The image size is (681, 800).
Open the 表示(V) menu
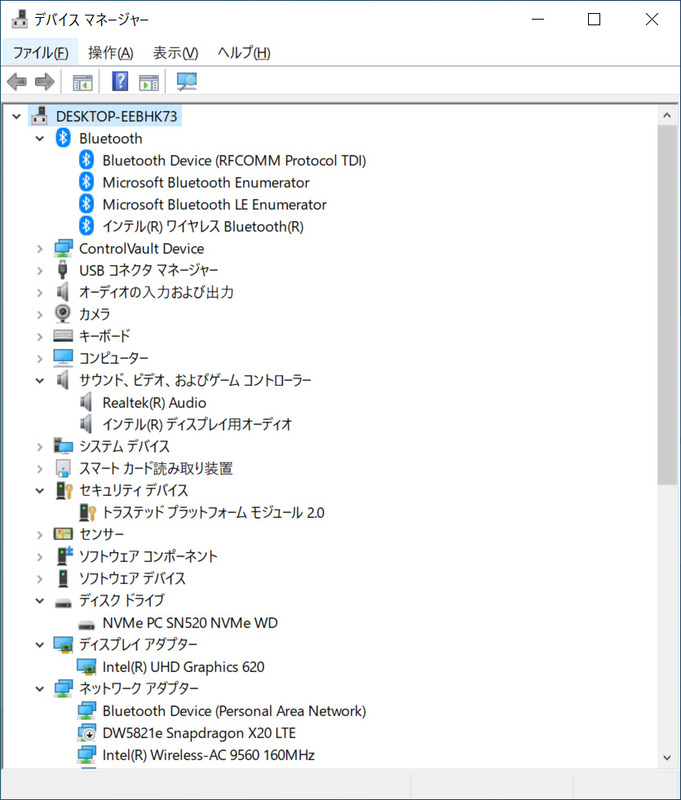click(x=175, y=52)
